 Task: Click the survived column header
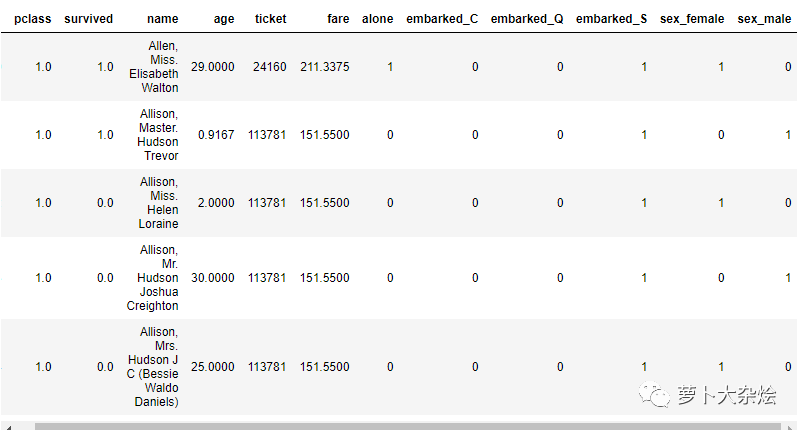[88, 19]
